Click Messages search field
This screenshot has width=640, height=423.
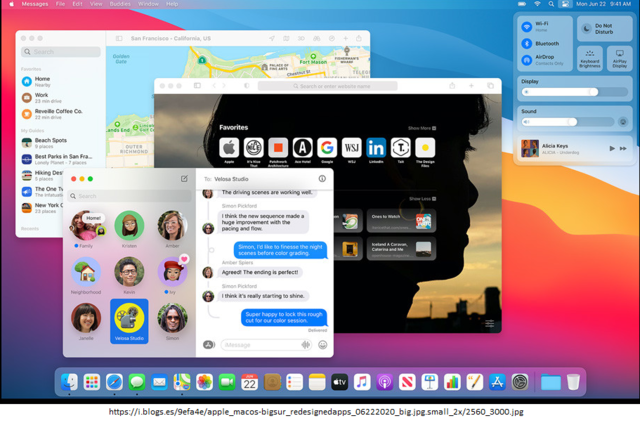(x=129, y=196)
